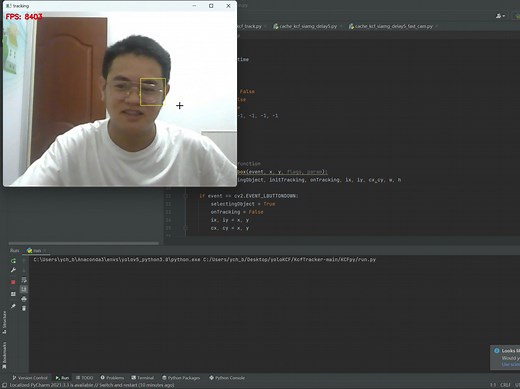Click the python.exe command line in console
This screenshot has height=389, width=520.
click(x=205, y=259)
